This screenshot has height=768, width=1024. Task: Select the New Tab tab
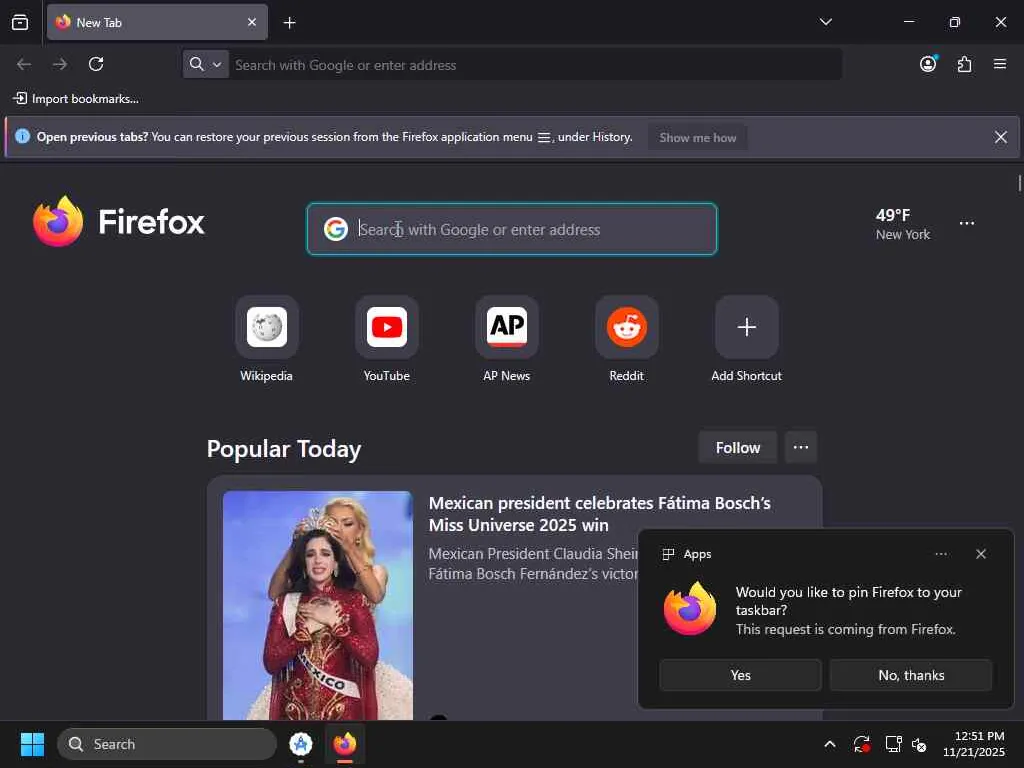(157, 22)
